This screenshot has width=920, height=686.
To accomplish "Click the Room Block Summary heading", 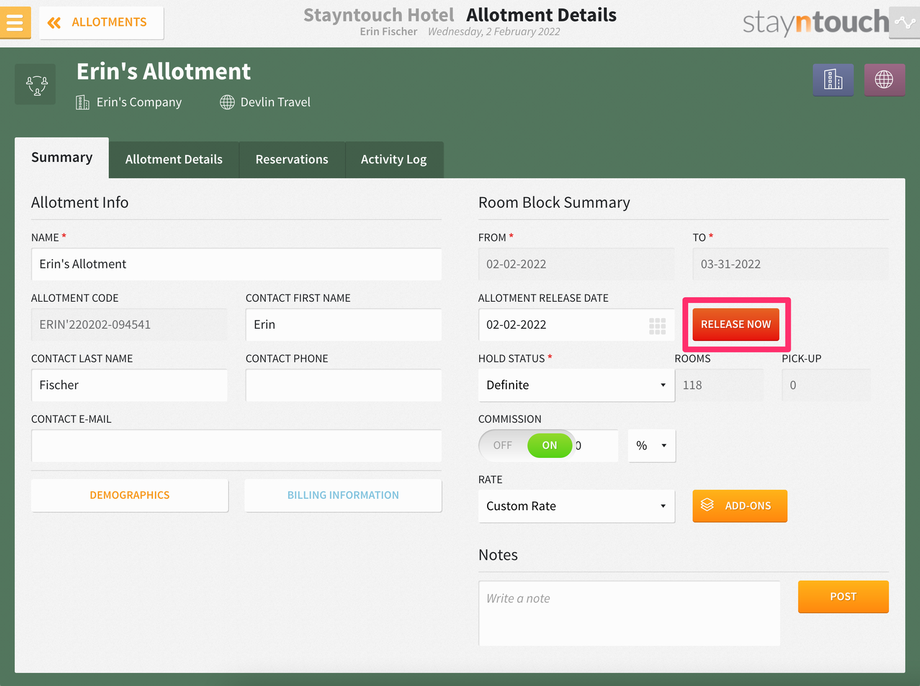I will (554, 202).
